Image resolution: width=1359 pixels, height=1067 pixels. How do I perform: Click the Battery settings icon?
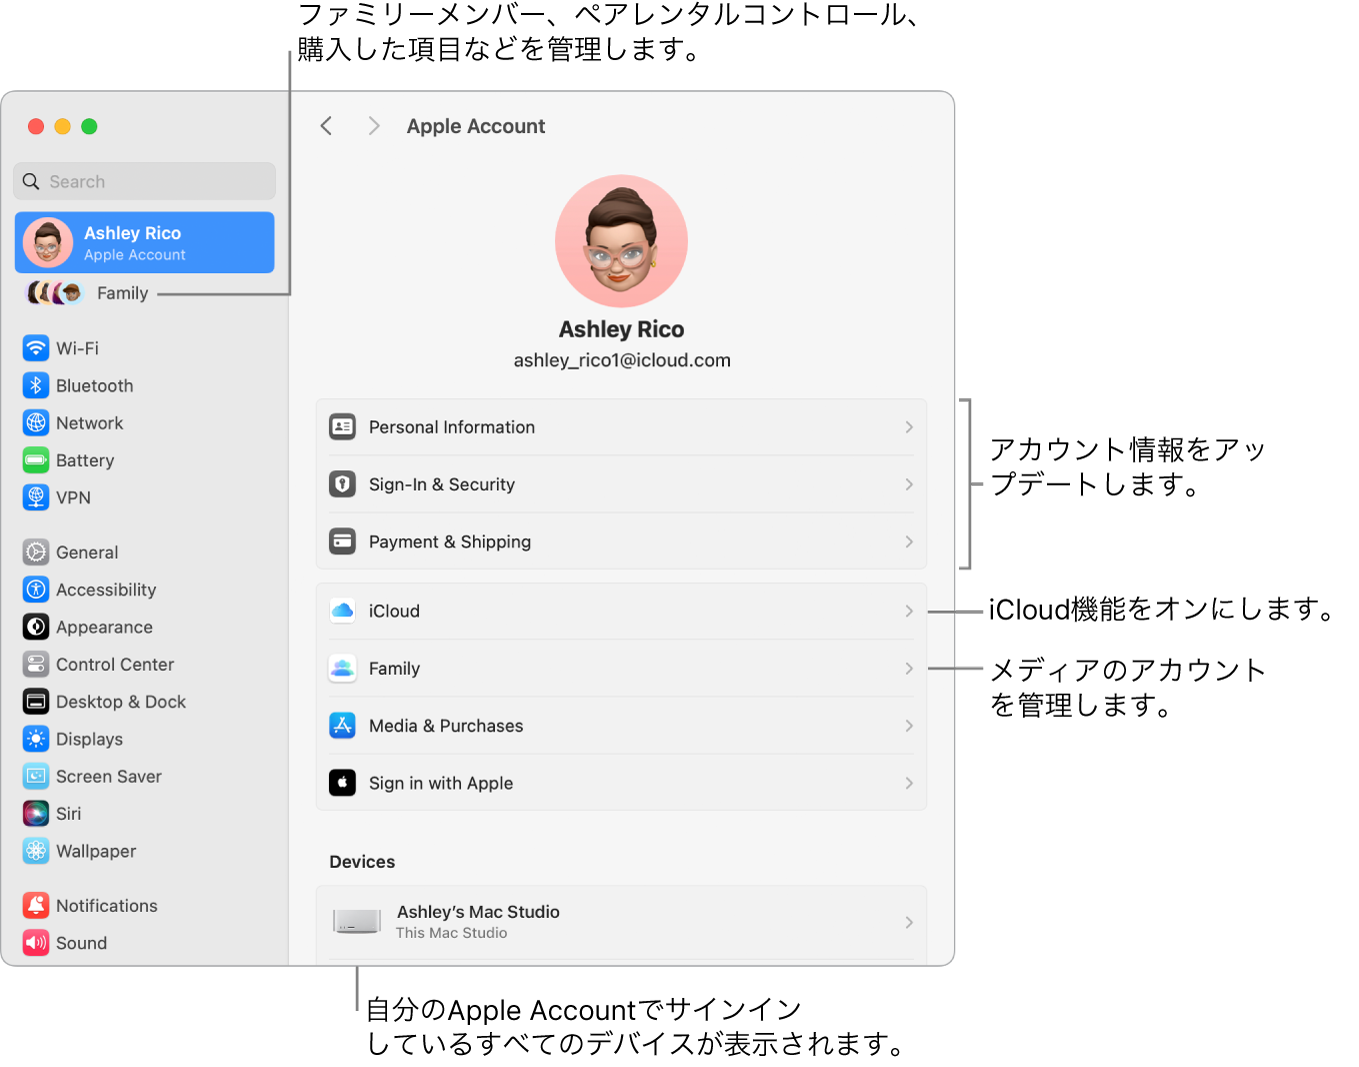tap(36, 460)
